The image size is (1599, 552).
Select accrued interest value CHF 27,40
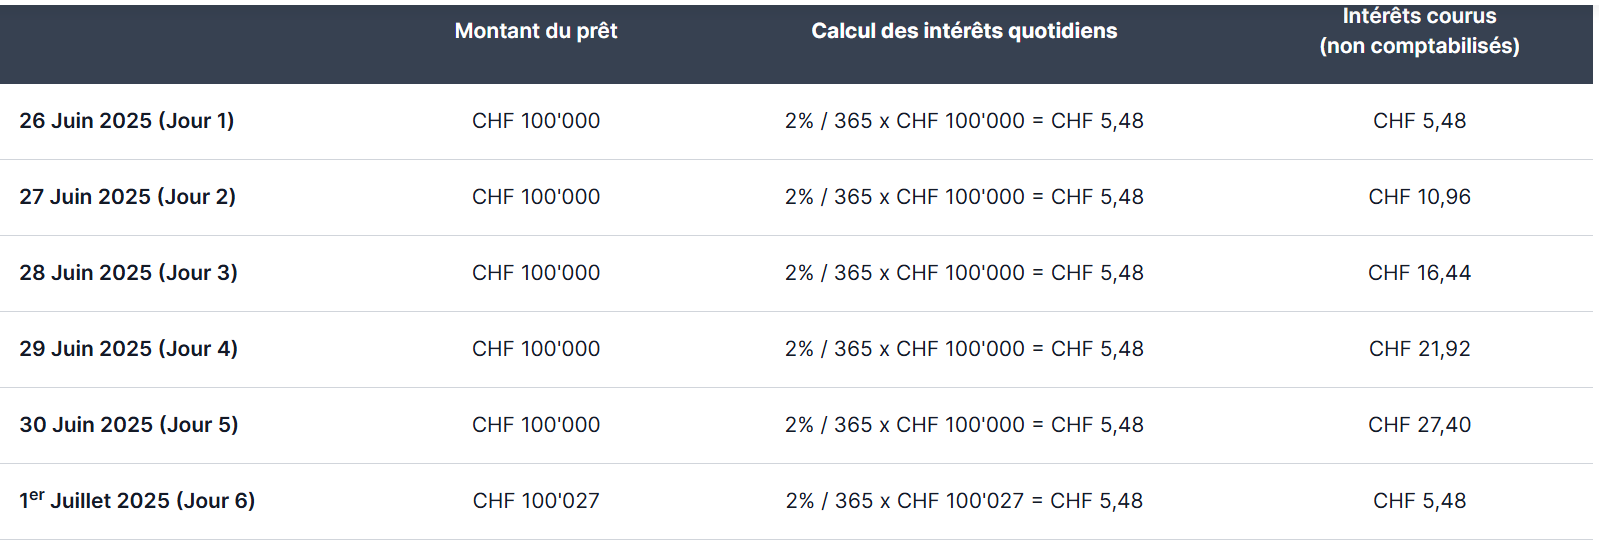point(1420,425)
